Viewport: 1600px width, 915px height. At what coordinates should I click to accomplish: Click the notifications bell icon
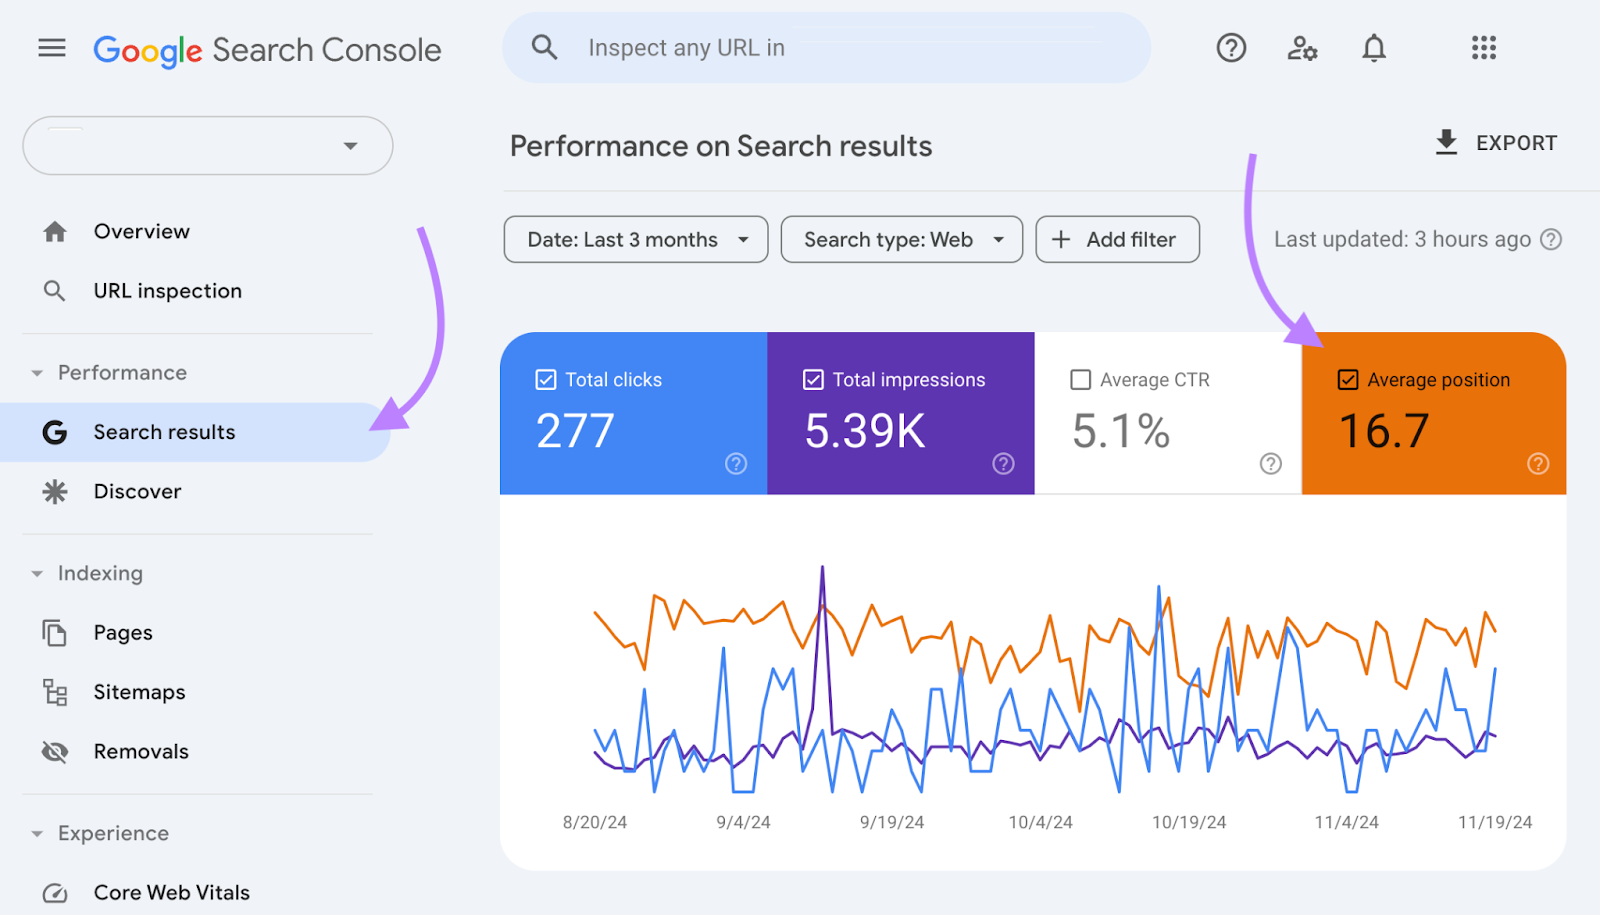(x=1374, y=47)
